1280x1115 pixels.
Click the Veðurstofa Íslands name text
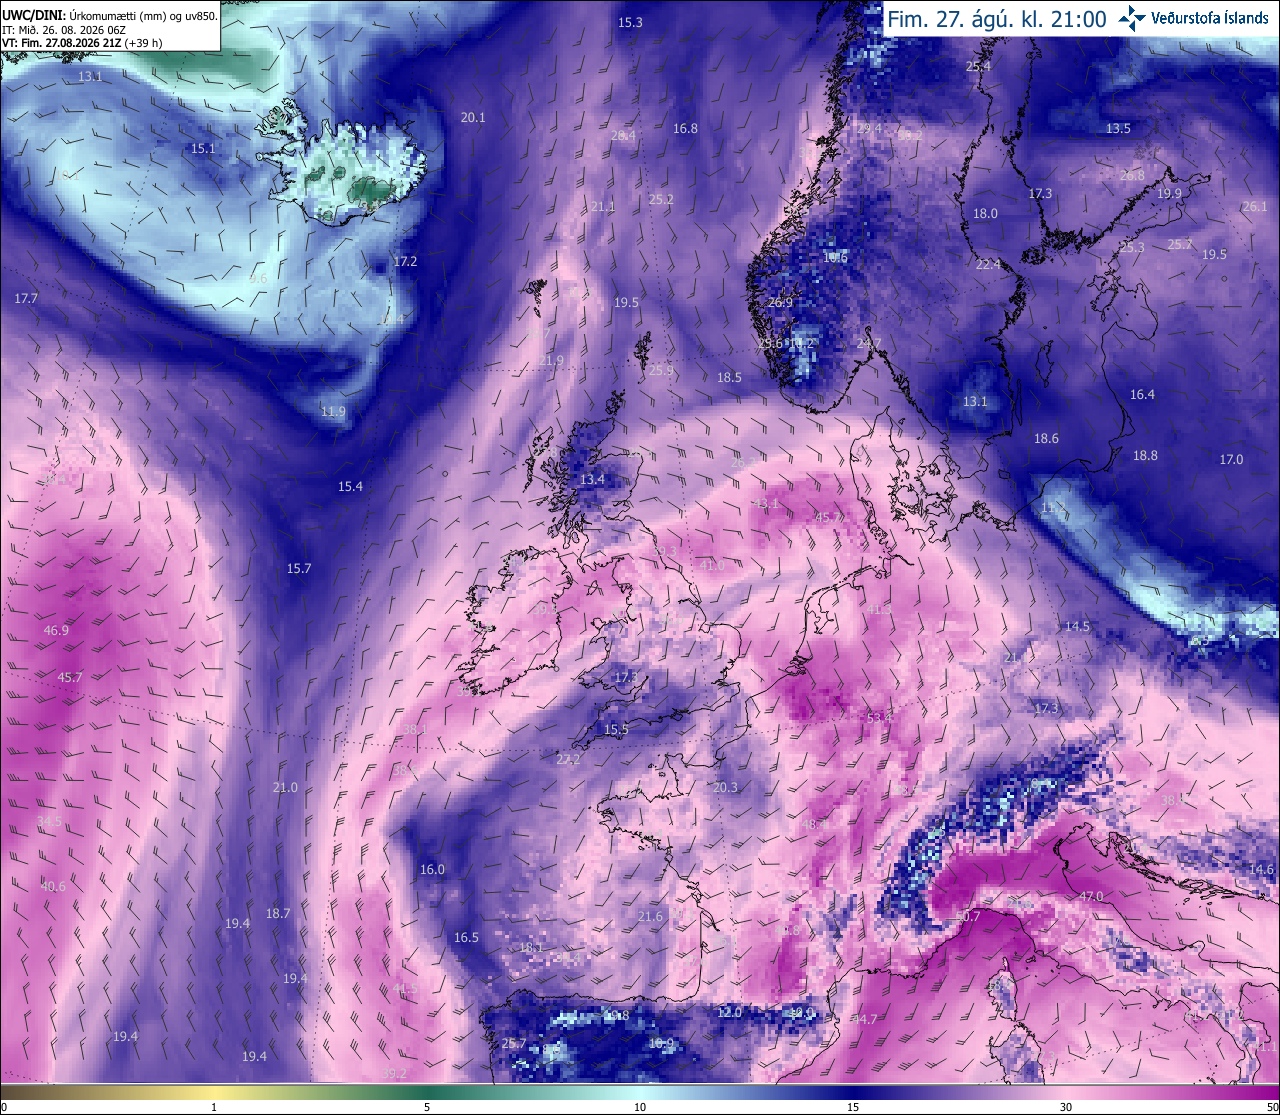point(1210,19)
